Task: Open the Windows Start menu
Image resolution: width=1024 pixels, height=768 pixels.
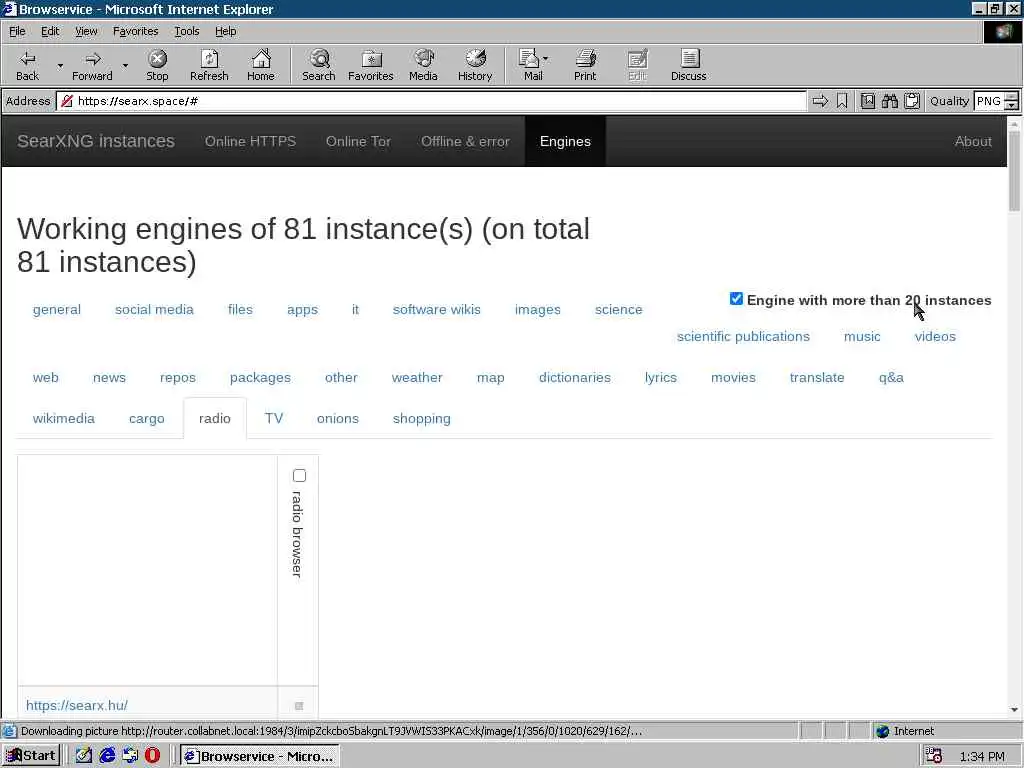Action: point(31,756)
